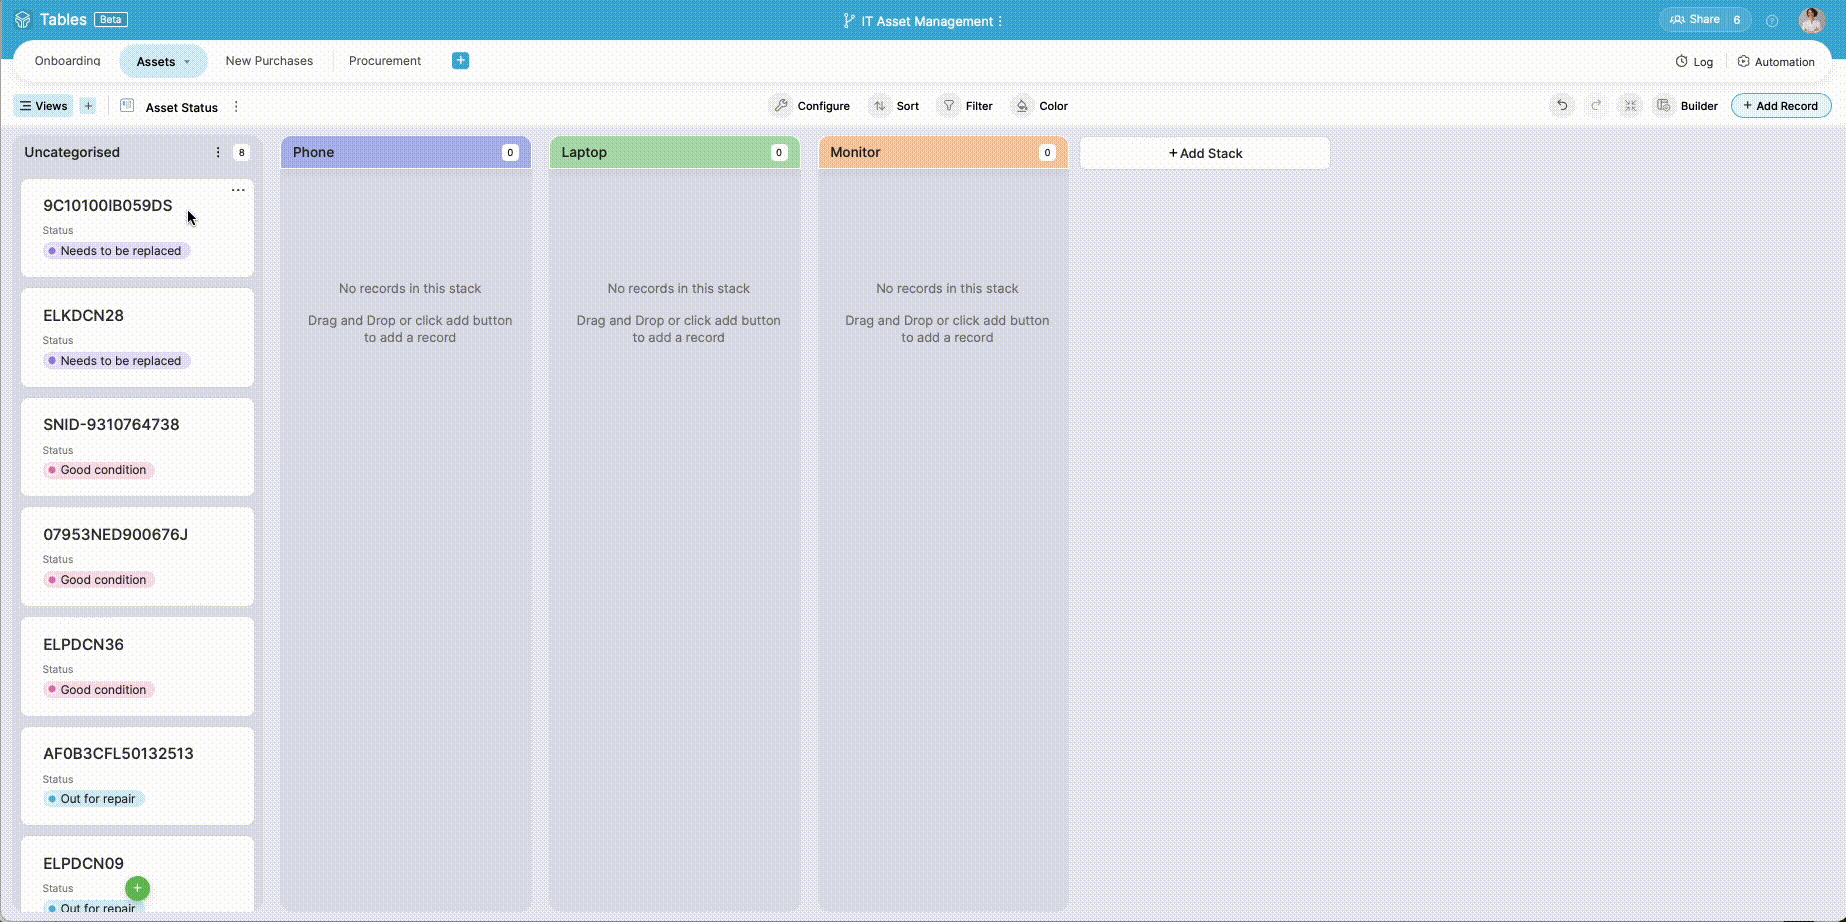Open the ELPDCN09 record card
1846x922 pixels.
coord(137,875)
